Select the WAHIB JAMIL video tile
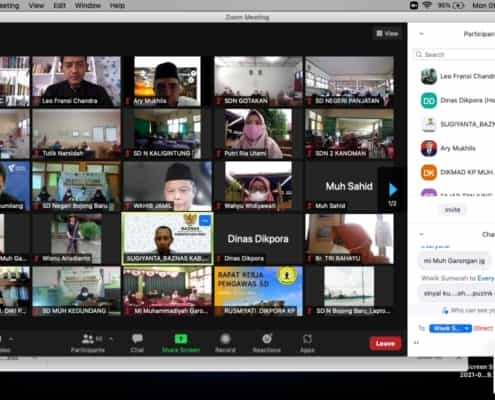The image size is (495, 400). click(167, 186)
